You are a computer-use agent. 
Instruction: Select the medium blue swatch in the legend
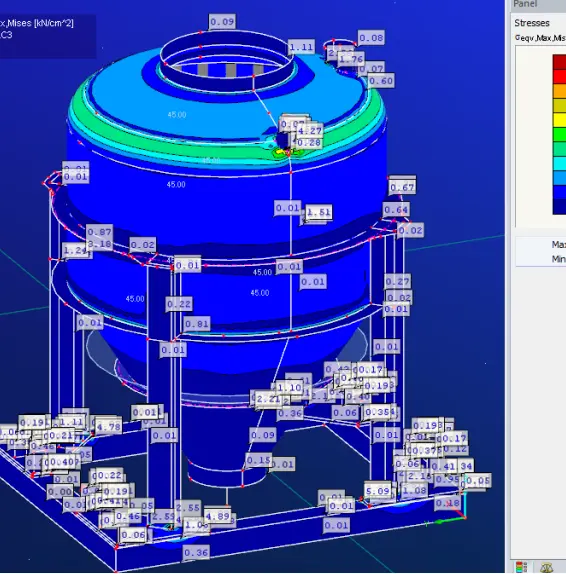click(559, 192)
